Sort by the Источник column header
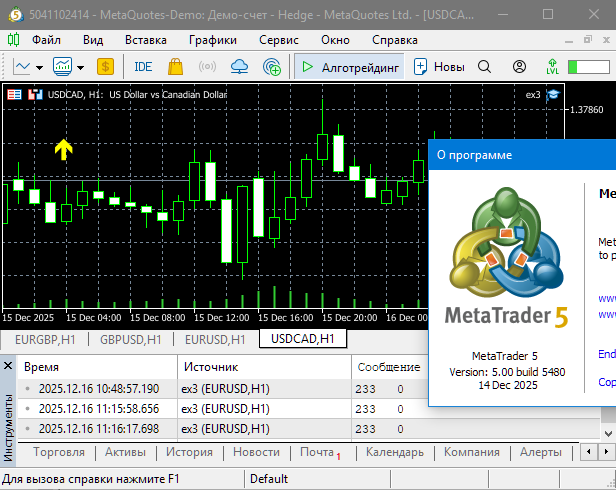Image resolution: width=616 pixels, height=490 pixels. tap(264, 367)
